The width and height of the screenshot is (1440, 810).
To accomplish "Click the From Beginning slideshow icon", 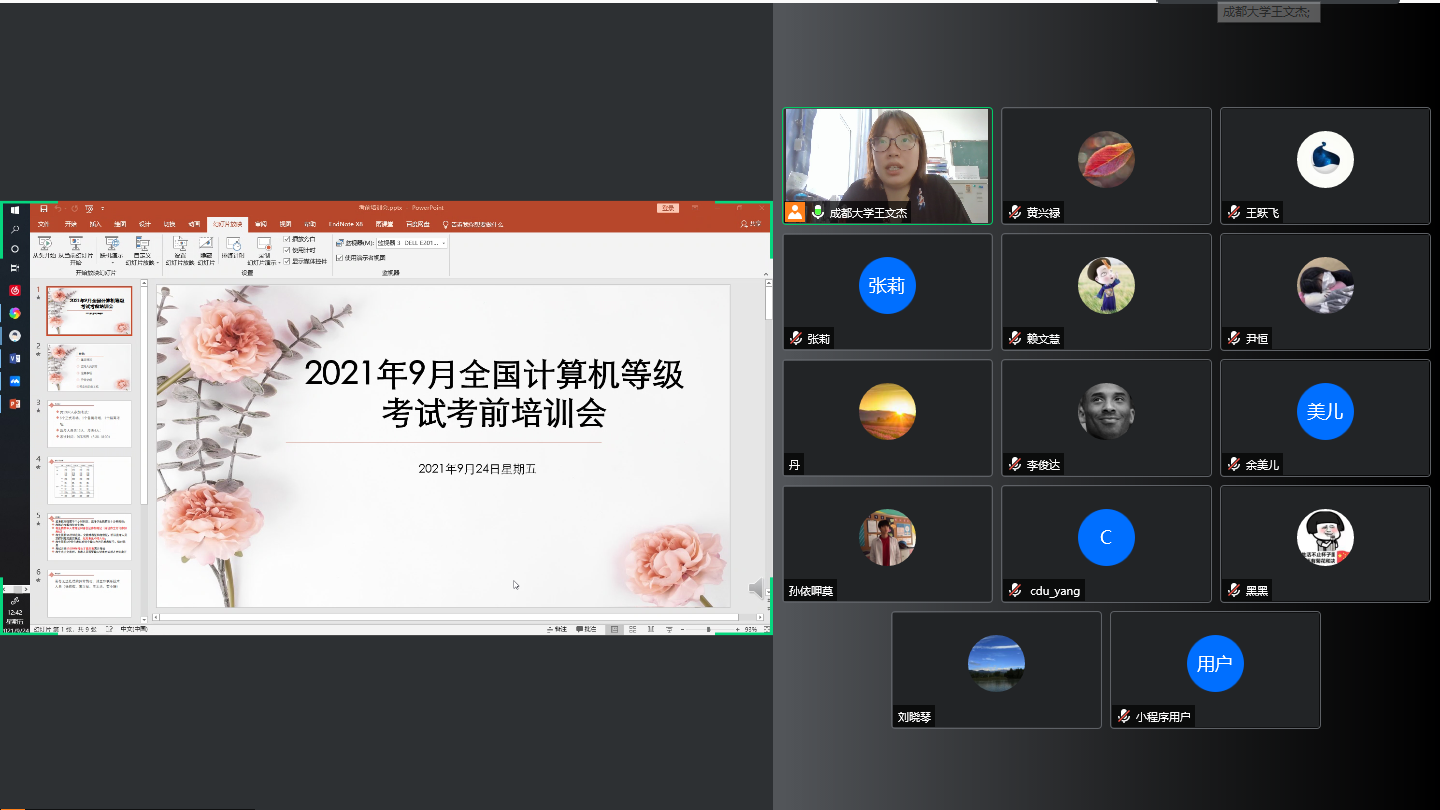I will tap(44, 244).
